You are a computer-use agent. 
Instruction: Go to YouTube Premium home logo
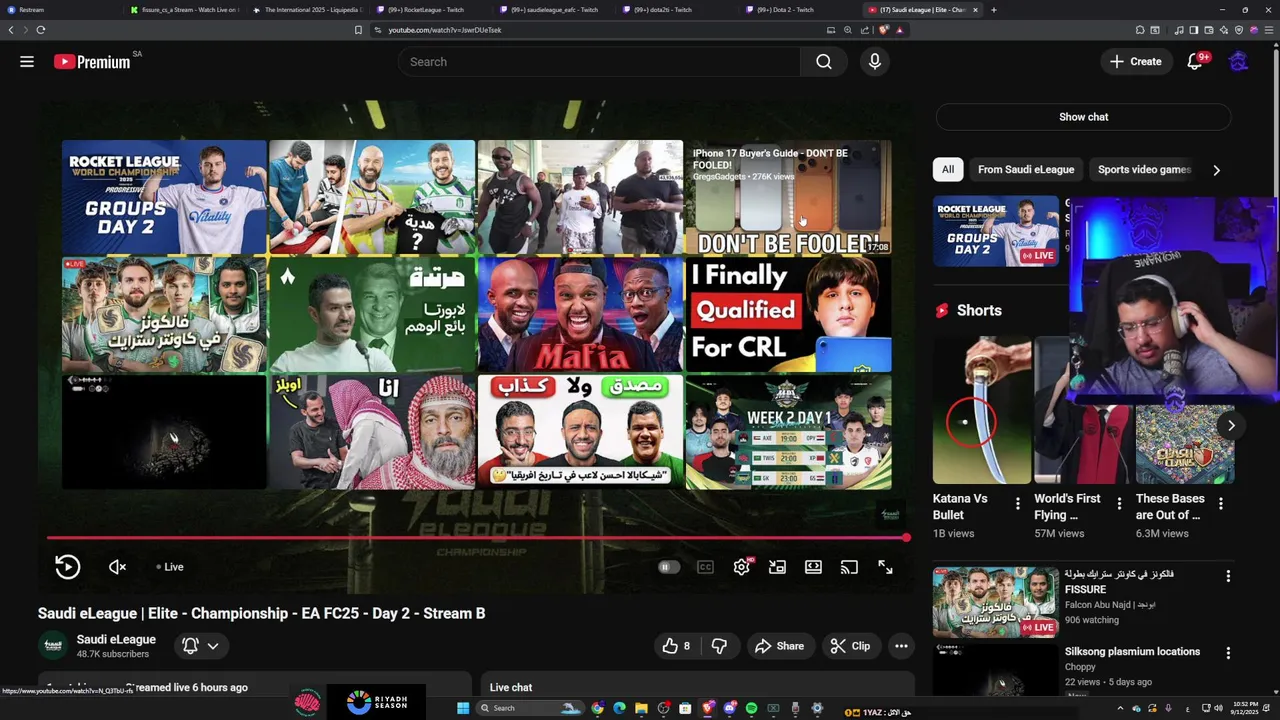92,62
